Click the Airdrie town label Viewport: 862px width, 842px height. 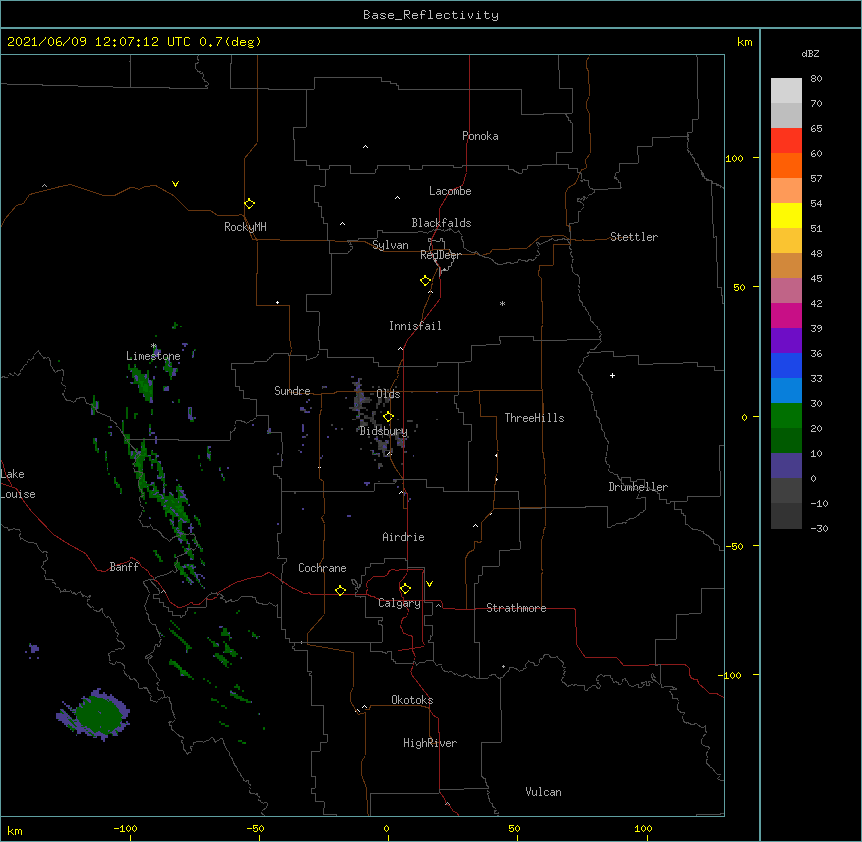click(x=404, y=537)
